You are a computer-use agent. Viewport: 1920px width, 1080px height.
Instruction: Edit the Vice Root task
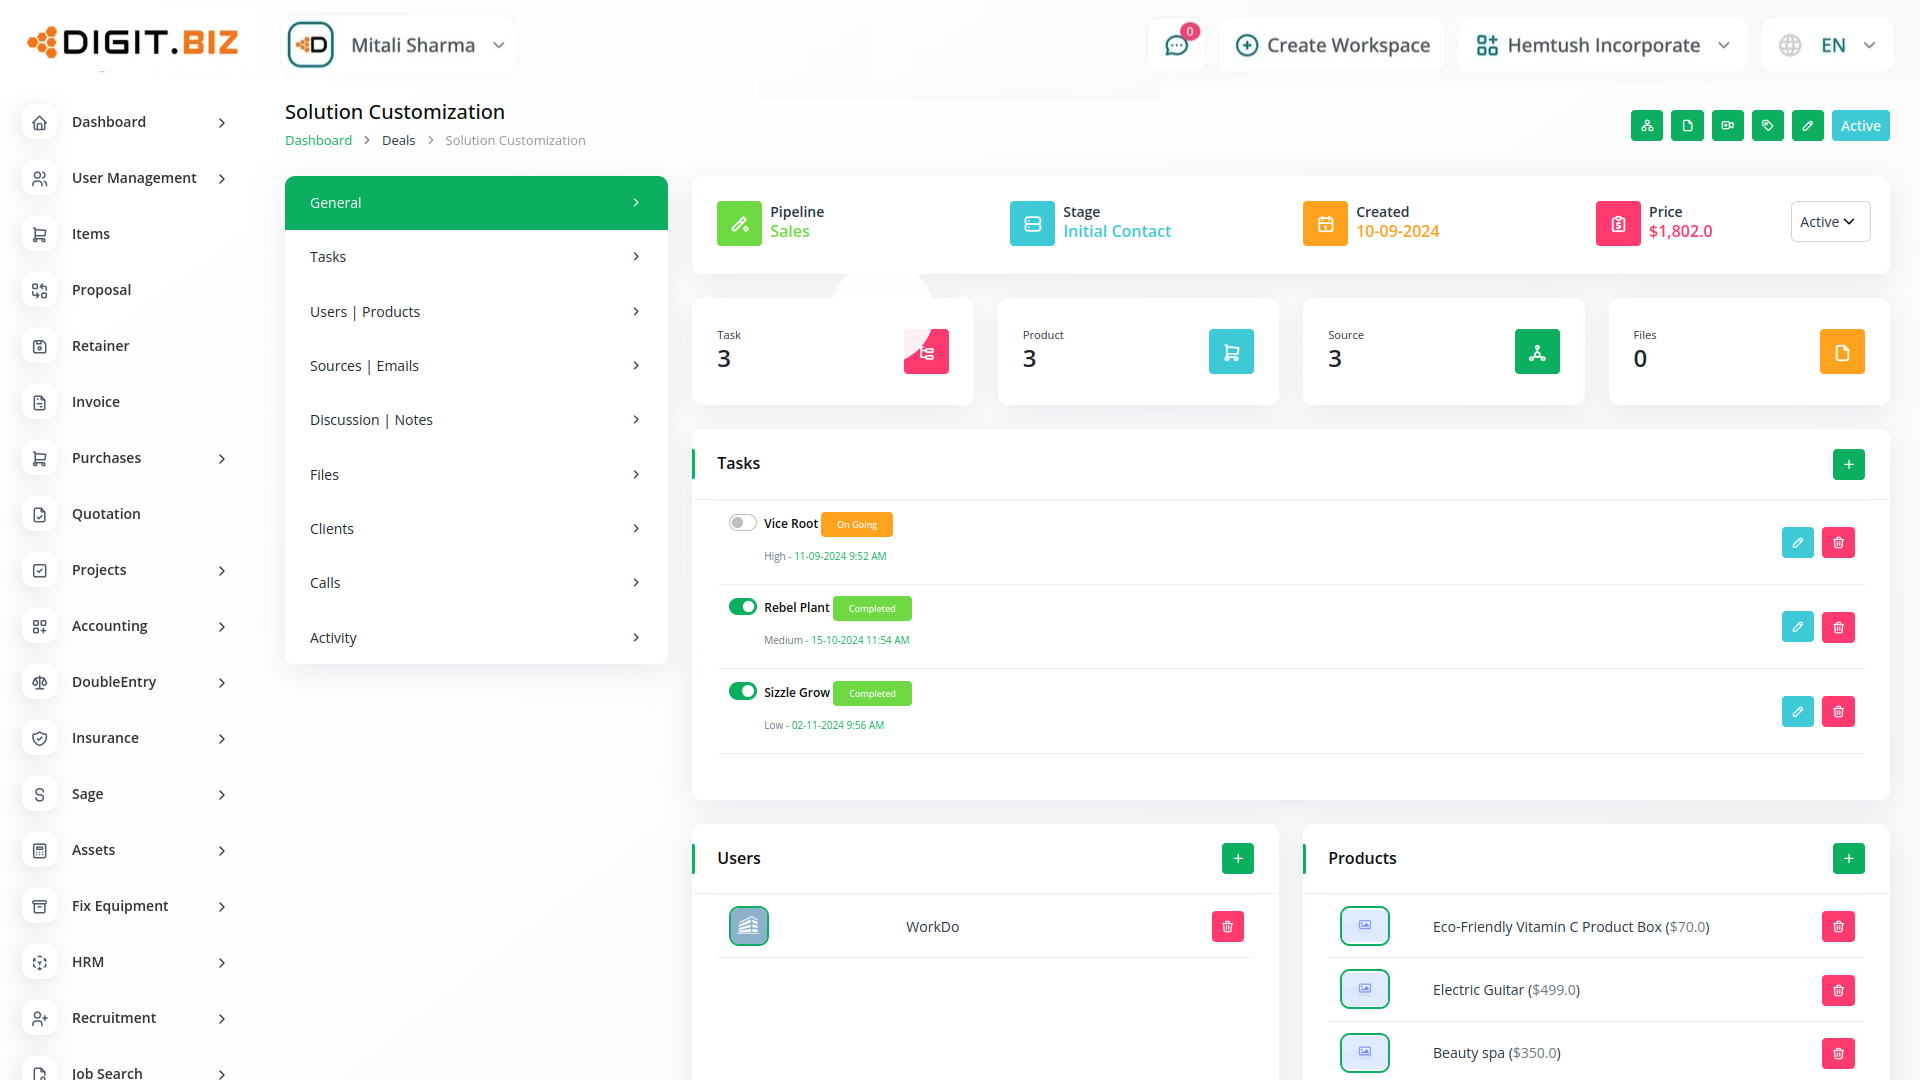click(x=1797, y=543)
